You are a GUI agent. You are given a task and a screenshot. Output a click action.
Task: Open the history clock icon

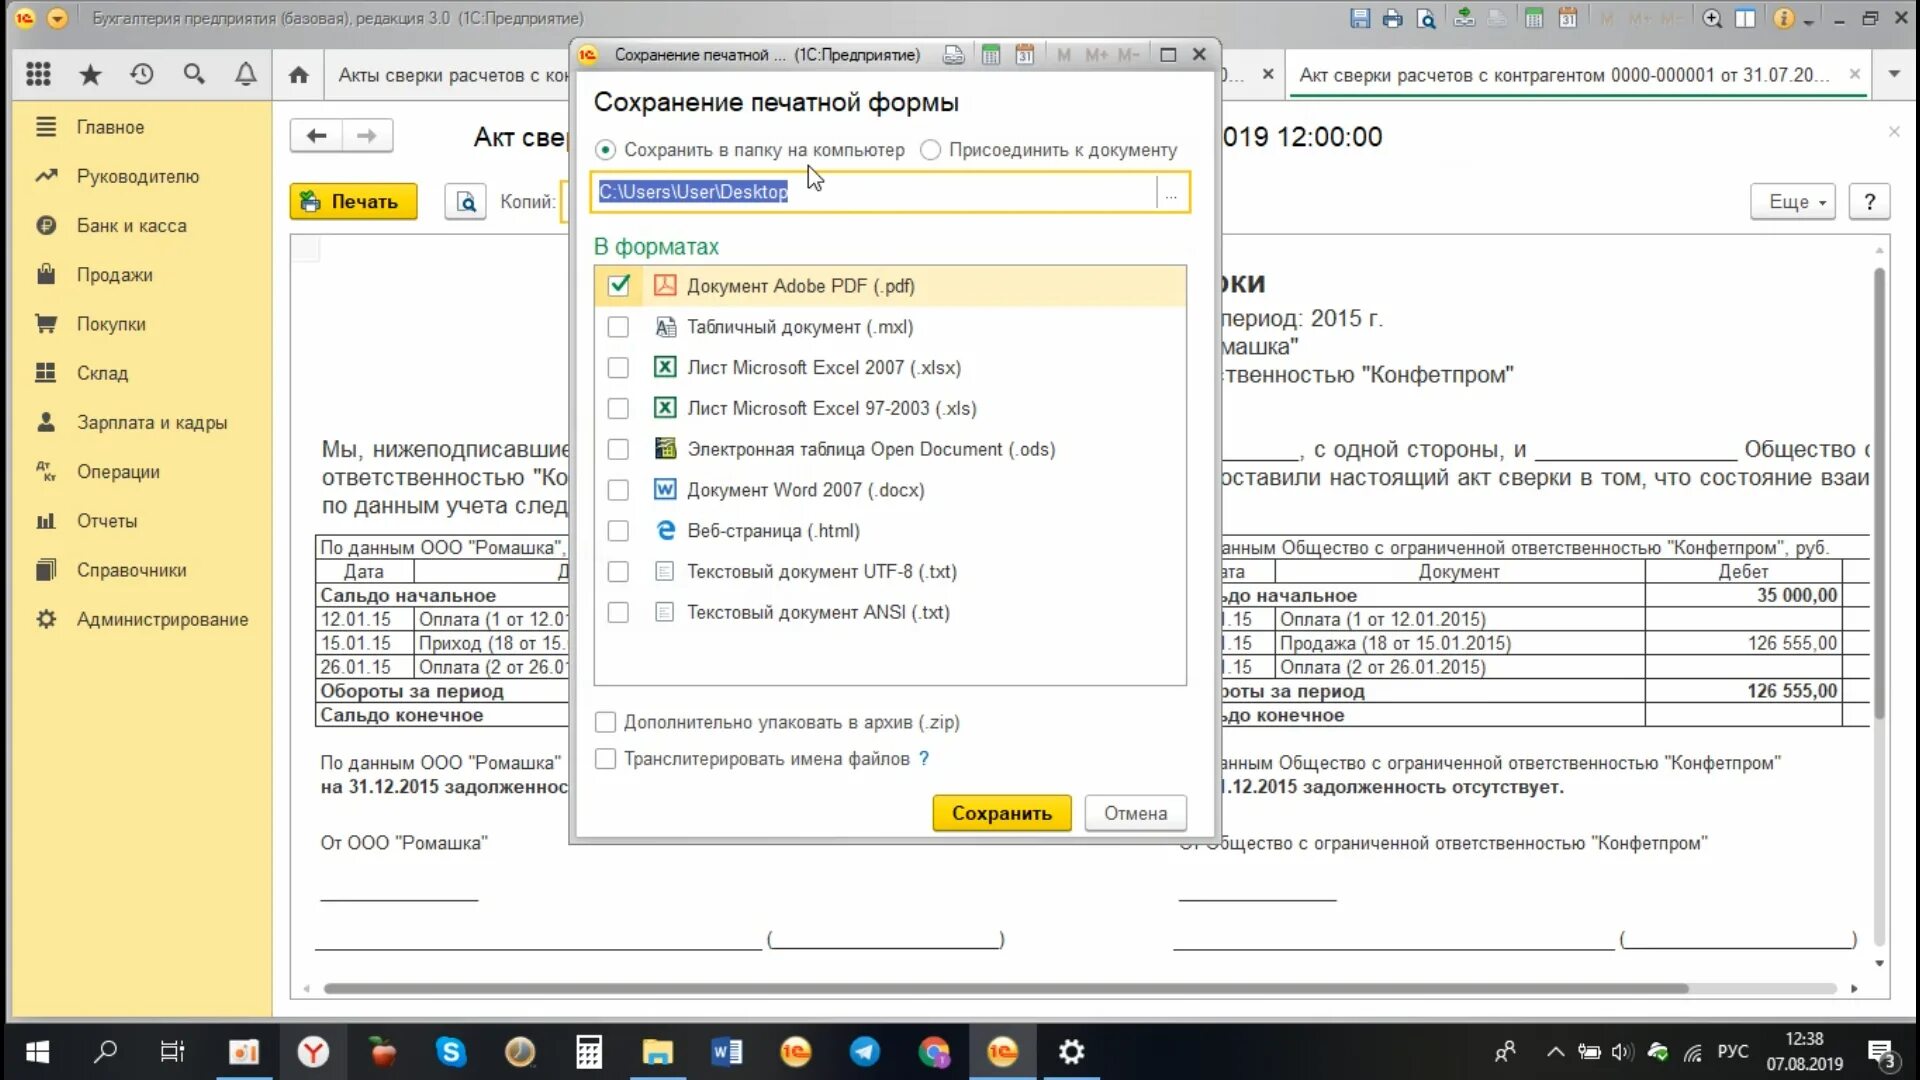pyautogui.click(x=142, y=74)
